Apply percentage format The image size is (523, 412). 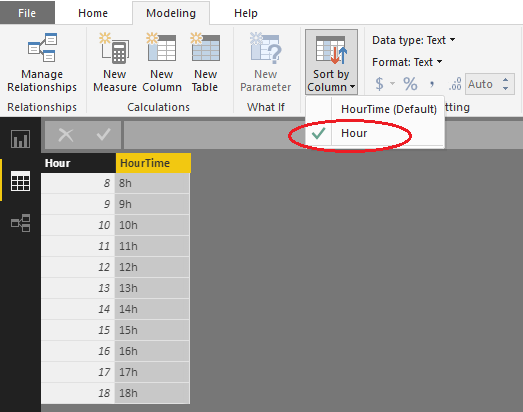[x=410, y=84]
